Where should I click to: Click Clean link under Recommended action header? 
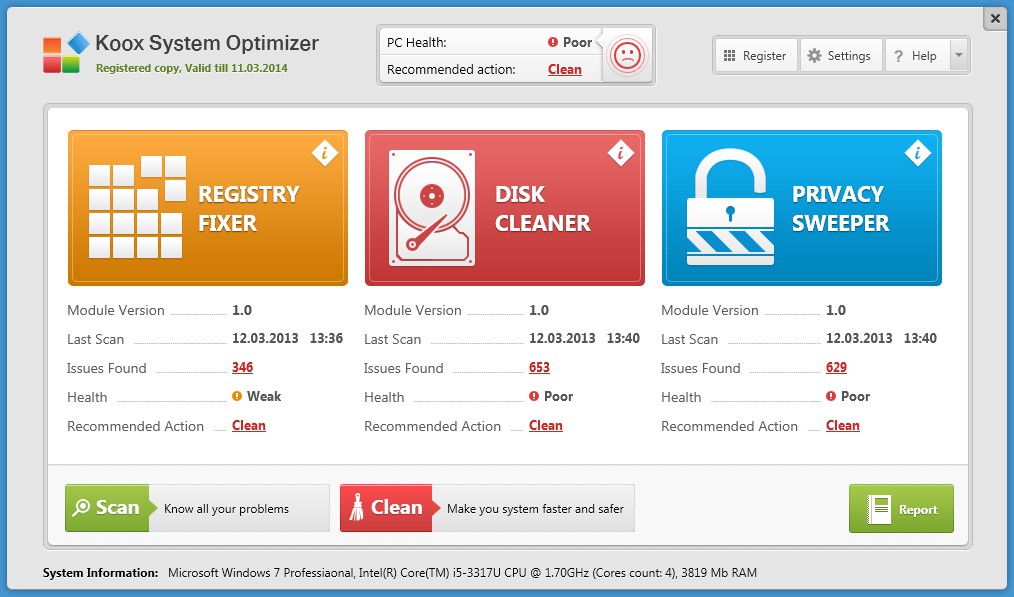tap(565, 69)
